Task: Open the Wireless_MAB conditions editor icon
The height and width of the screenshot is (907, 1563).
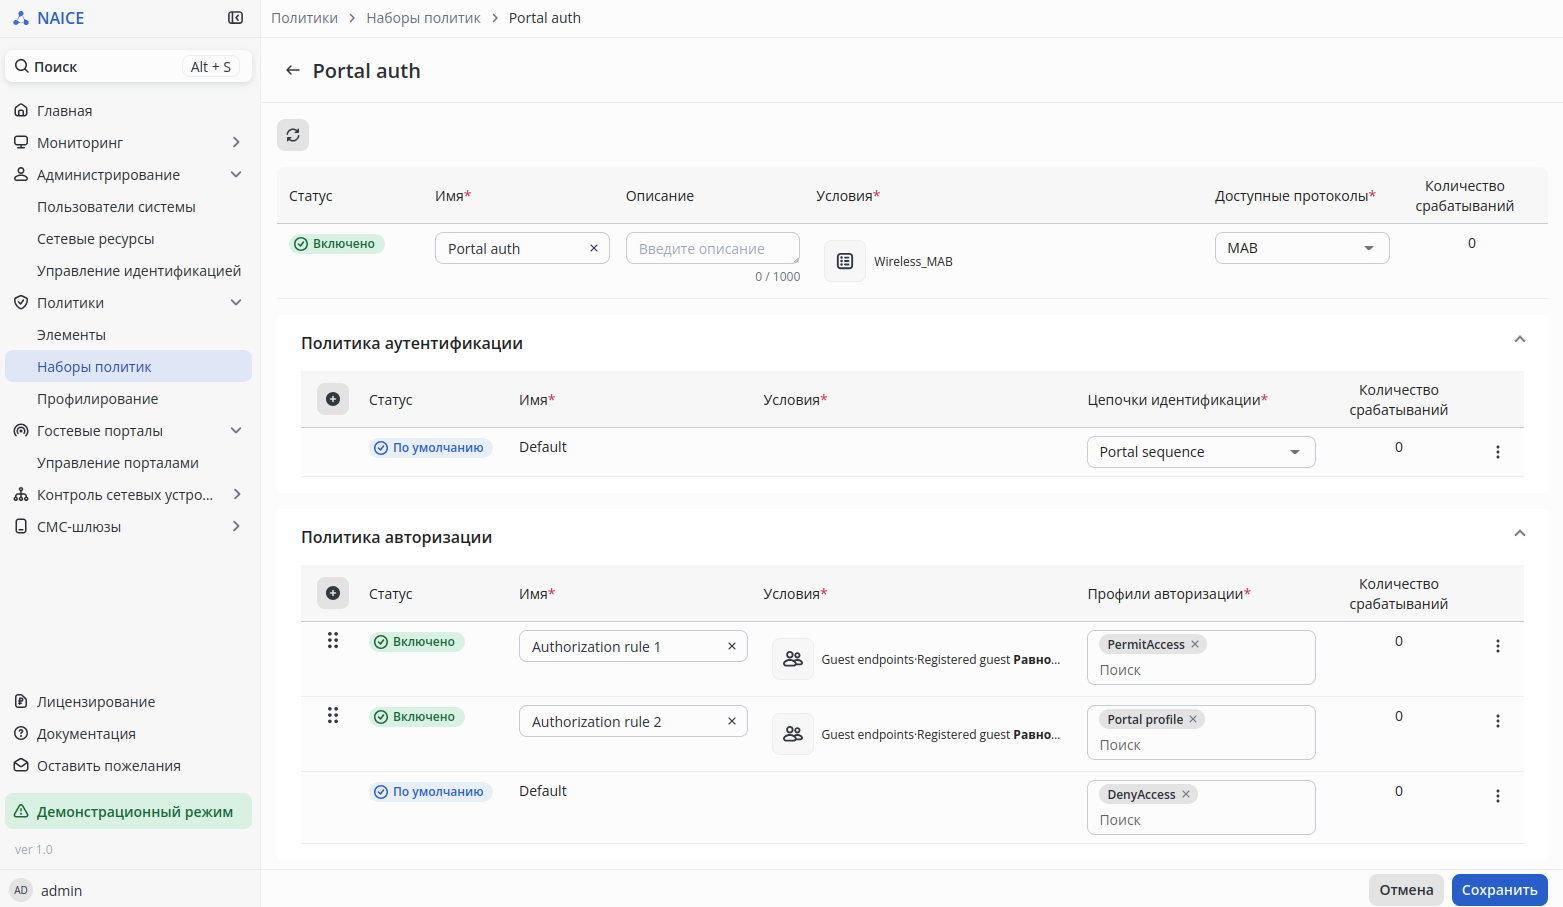Action: pyautogui.click(x=845, y=261)
